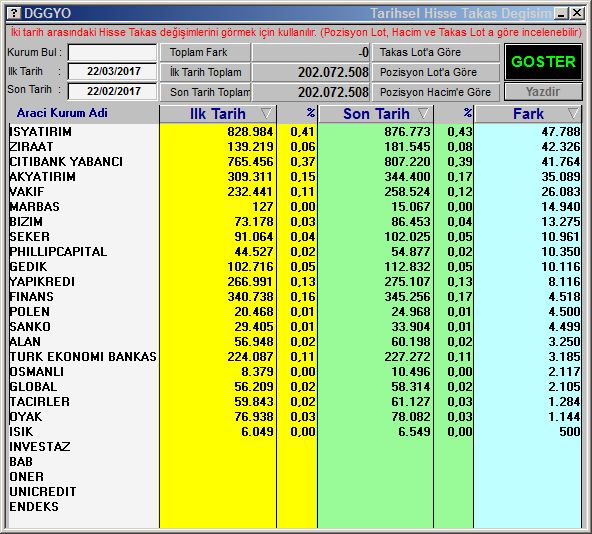Select the ISYATIRIM row
The width and height of the screenshot is (592, 534).
(295, 132)
